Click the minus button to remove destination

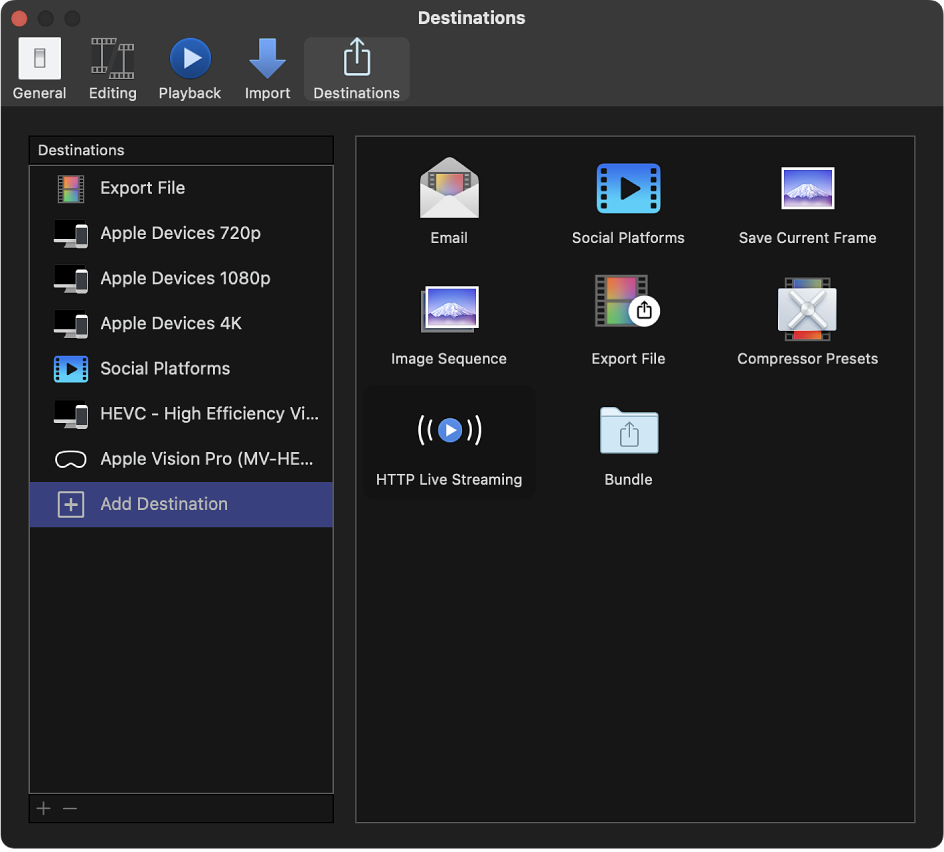[x=69, y=808]
